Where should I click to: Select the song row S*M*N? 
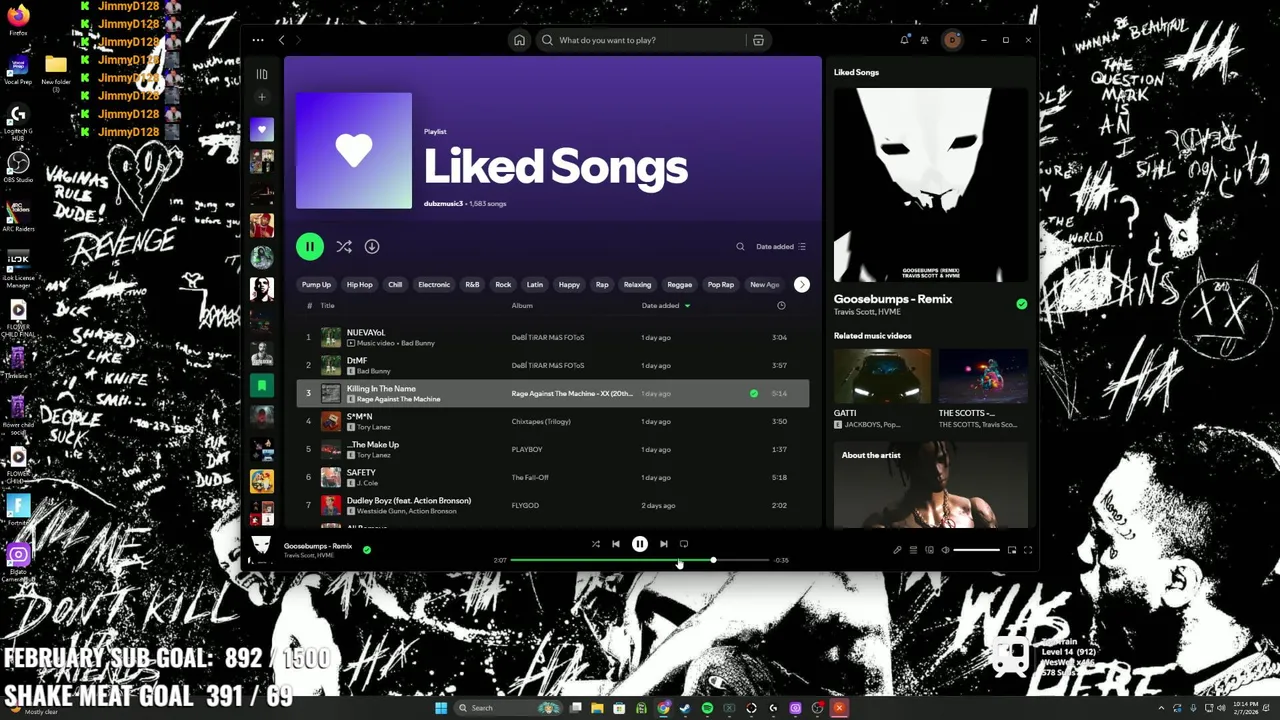point(552,421)
